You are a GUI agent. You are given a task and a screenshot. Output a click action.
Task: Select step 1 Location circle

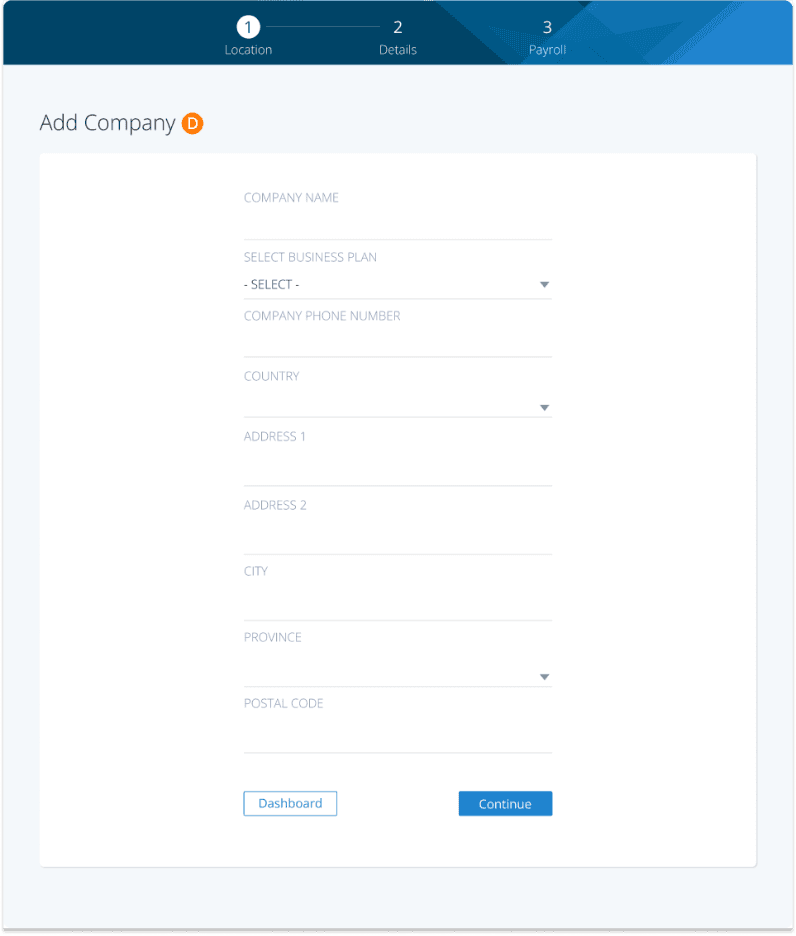click(248, 27)
